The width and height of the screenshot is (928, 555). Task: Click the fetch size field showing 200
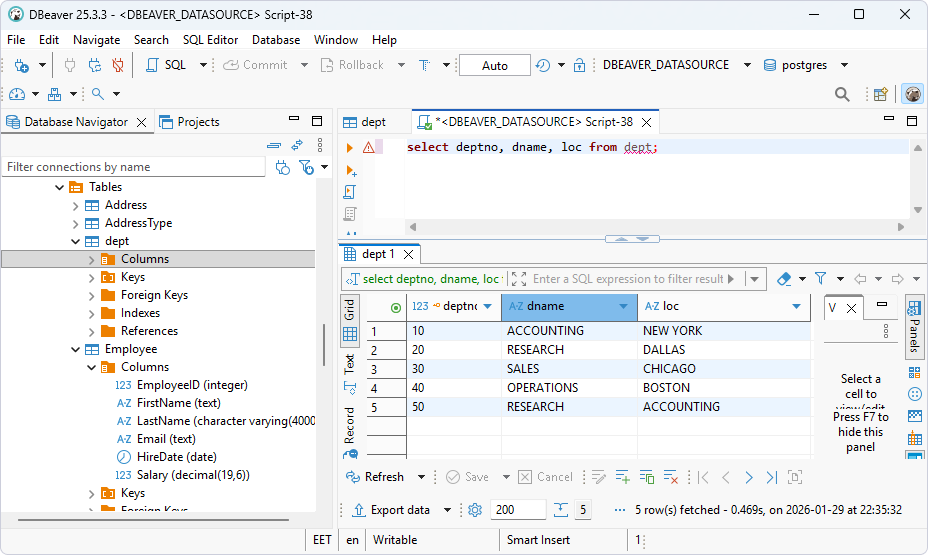click(x=518, y=510)
